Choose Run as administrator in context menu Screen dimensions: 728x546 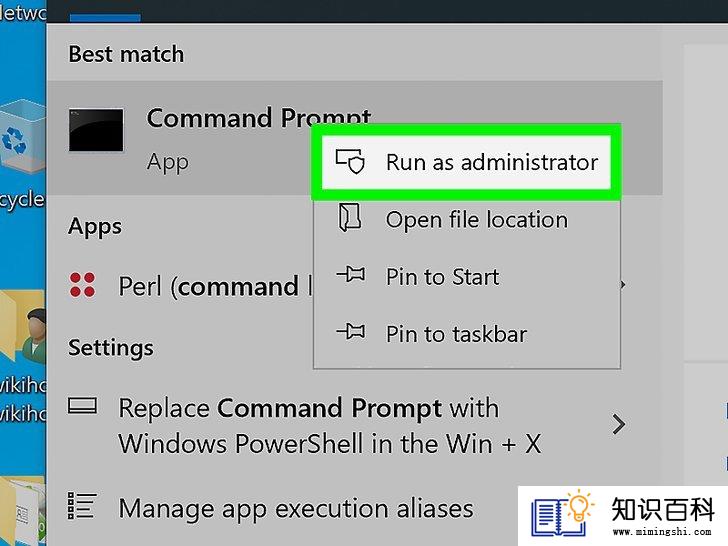(x=466, y=162)
